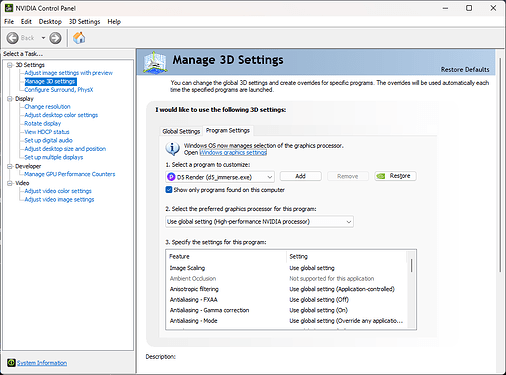This screenshot has height=375, width=506.
Task: Open Manage GPU Performance Counters
Action: (x=69, y=174)
